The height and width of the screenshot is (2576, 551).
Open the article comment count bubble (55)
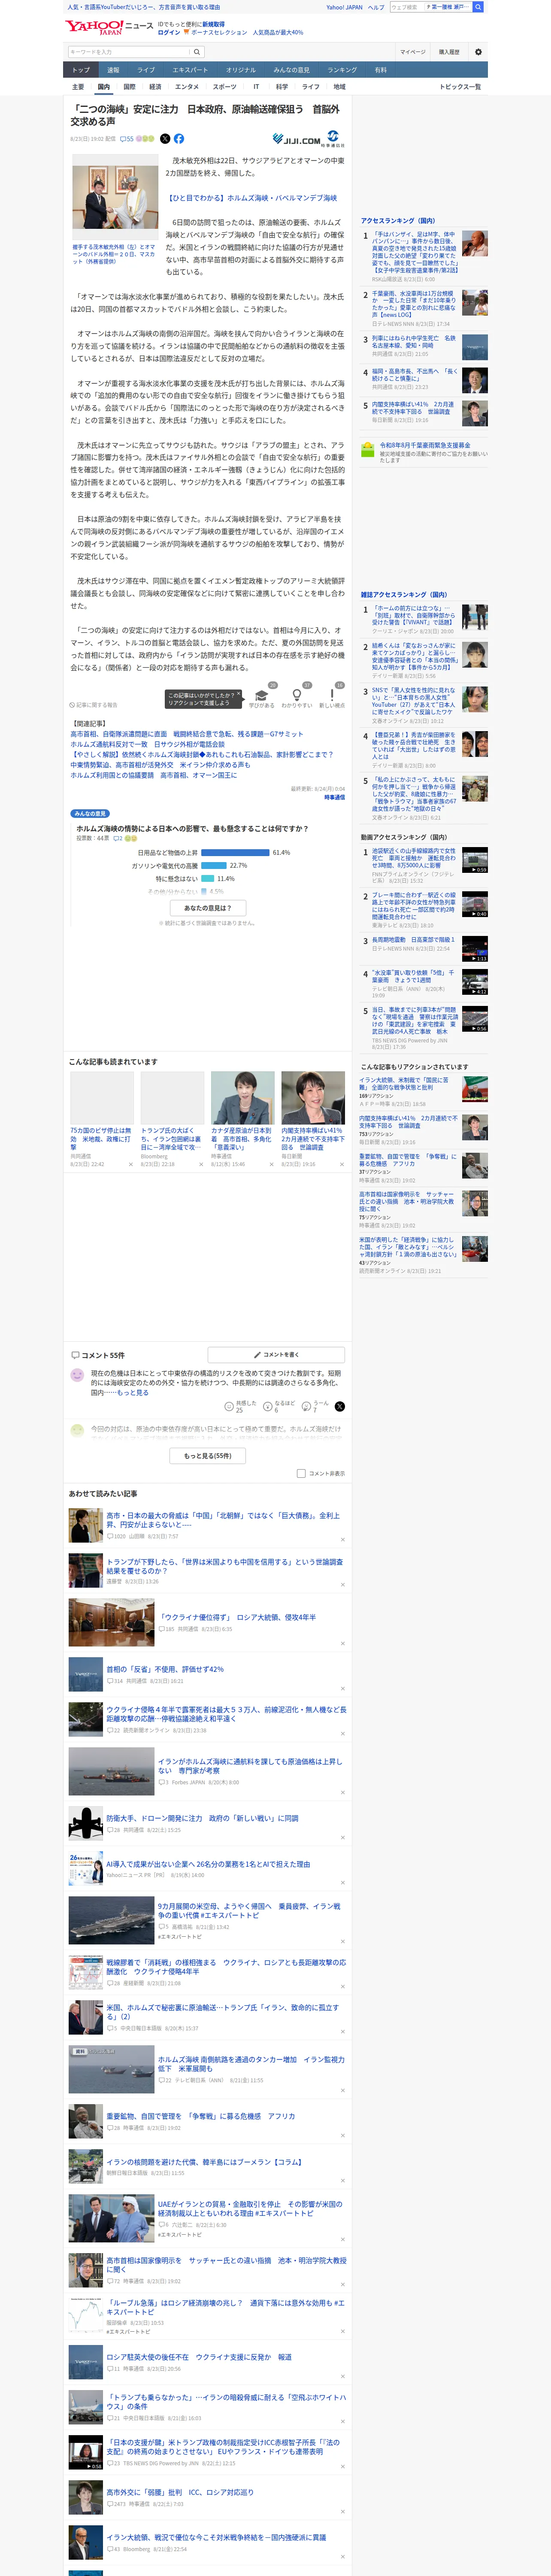point(127,139)
